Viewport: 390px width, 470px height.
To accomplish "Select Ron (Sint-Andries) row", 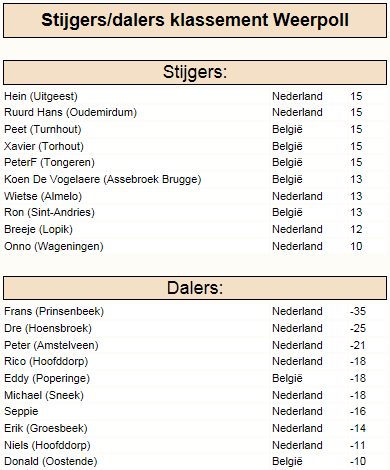I will (x=195, y=212).
